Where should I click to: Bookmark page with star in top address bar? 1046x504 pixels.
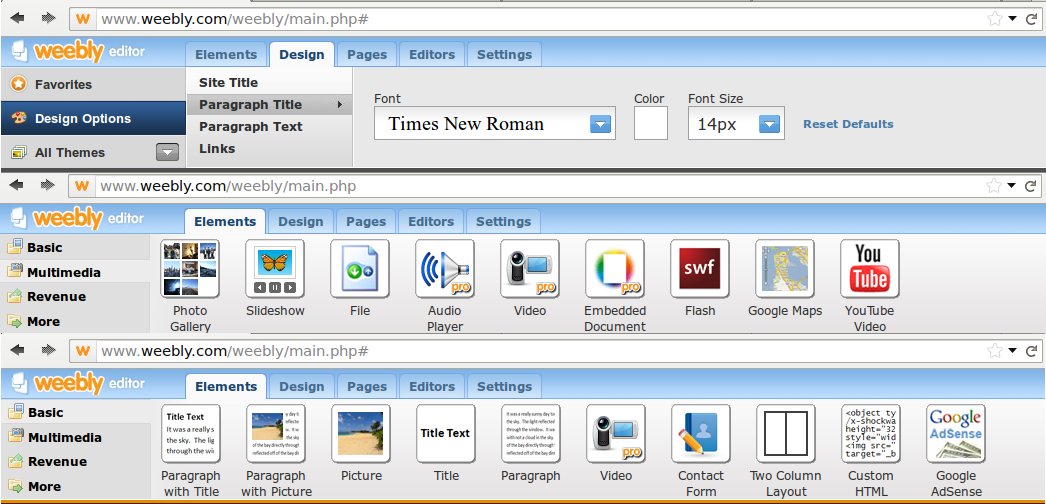[995, 19]
